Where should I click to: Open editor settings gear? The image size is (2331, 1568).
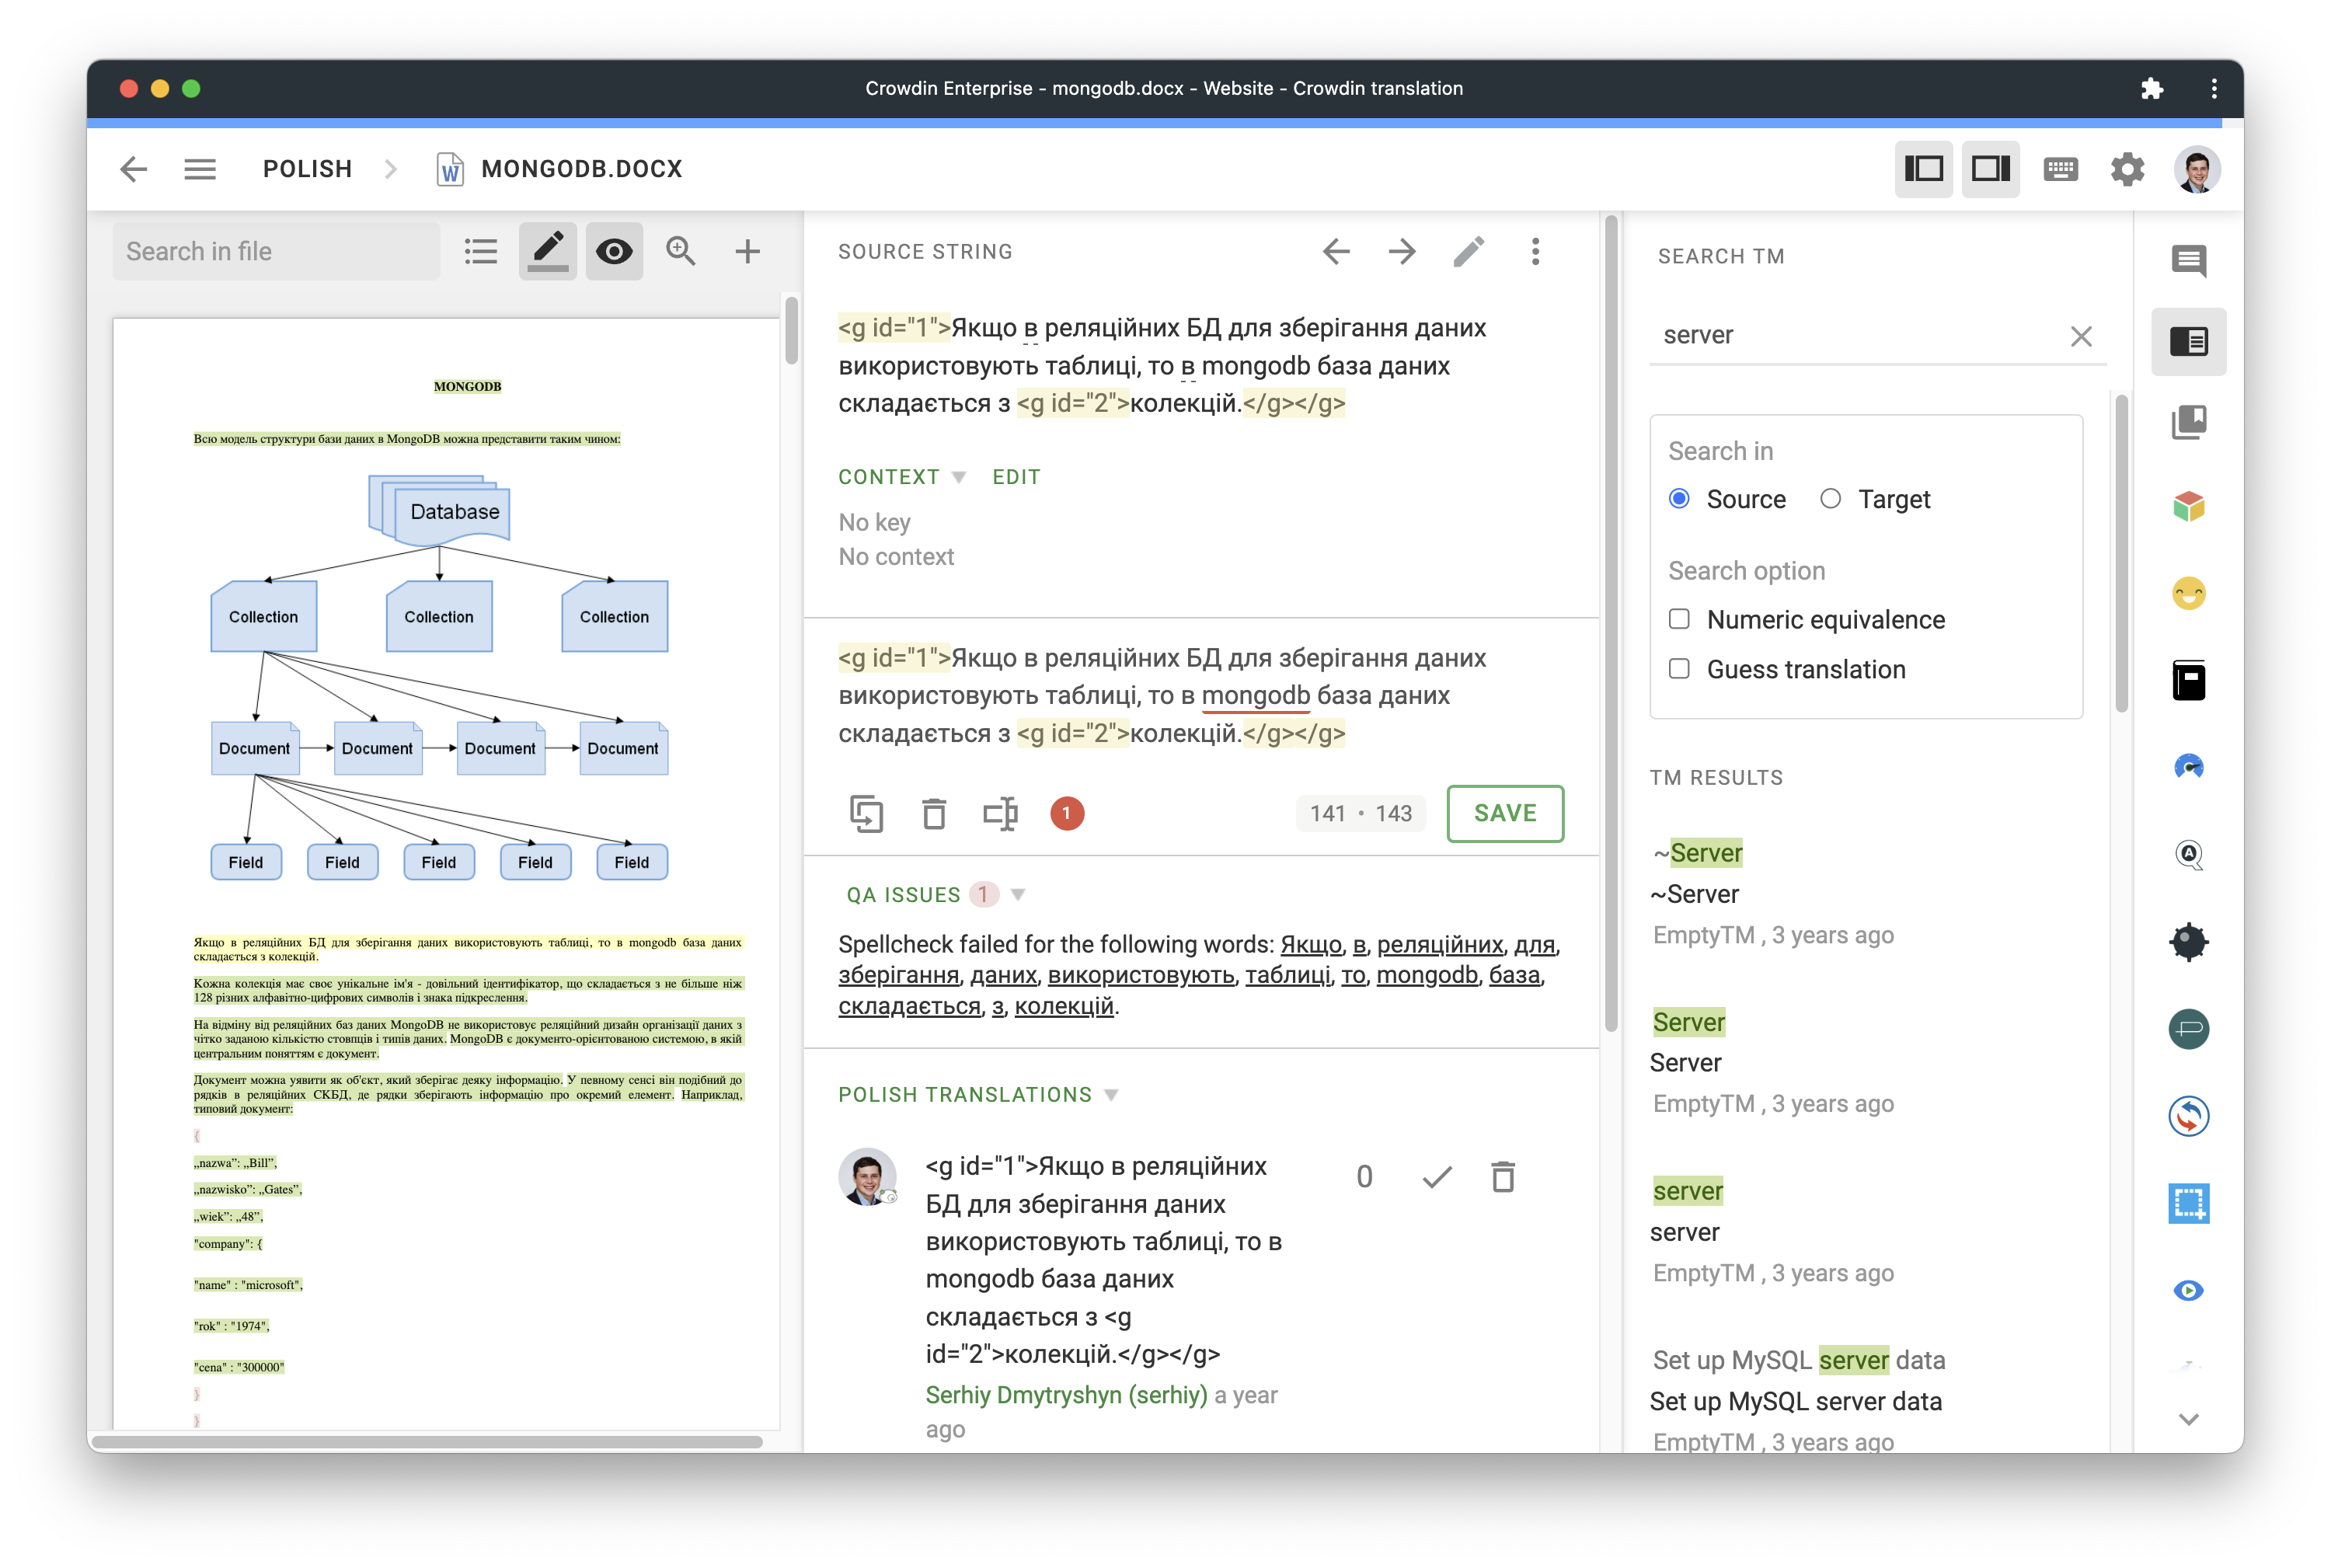[x=2127, y=169]
